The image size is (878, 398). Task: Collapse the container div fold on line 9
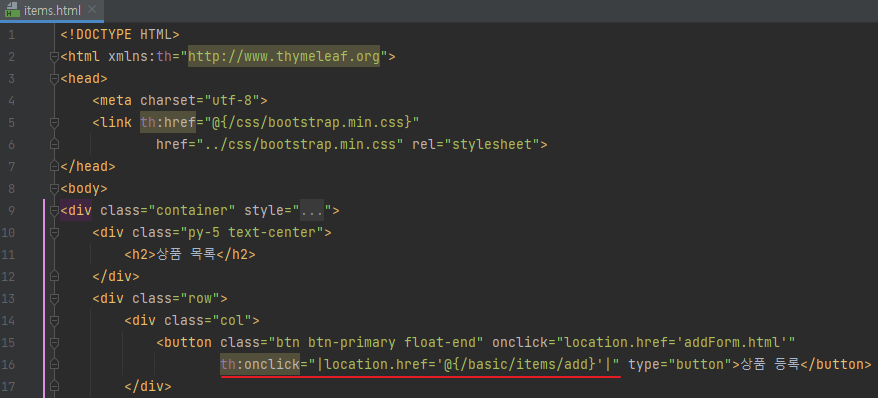(x=54, y=211)
